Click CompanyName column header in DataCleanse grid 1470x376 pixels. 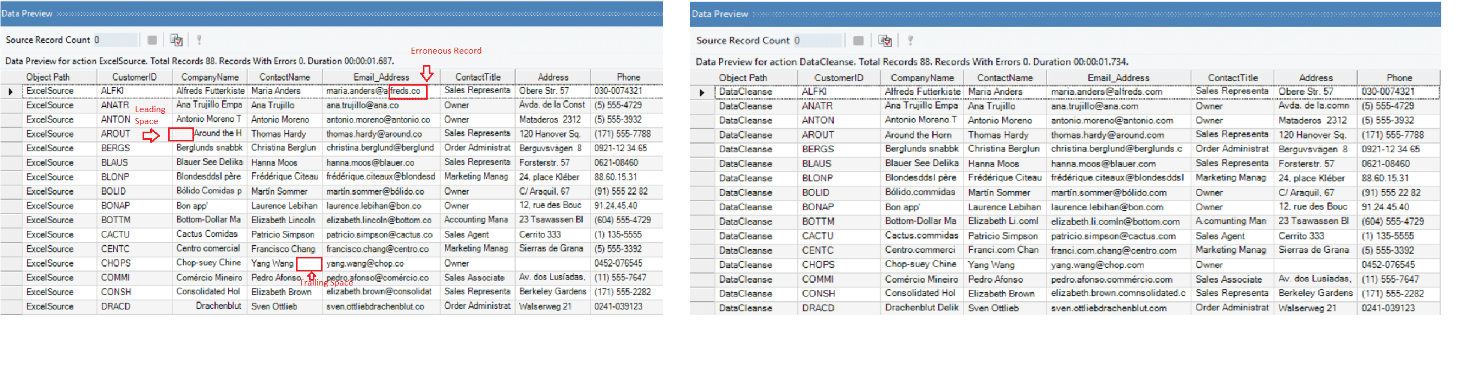tap(922, 77)
